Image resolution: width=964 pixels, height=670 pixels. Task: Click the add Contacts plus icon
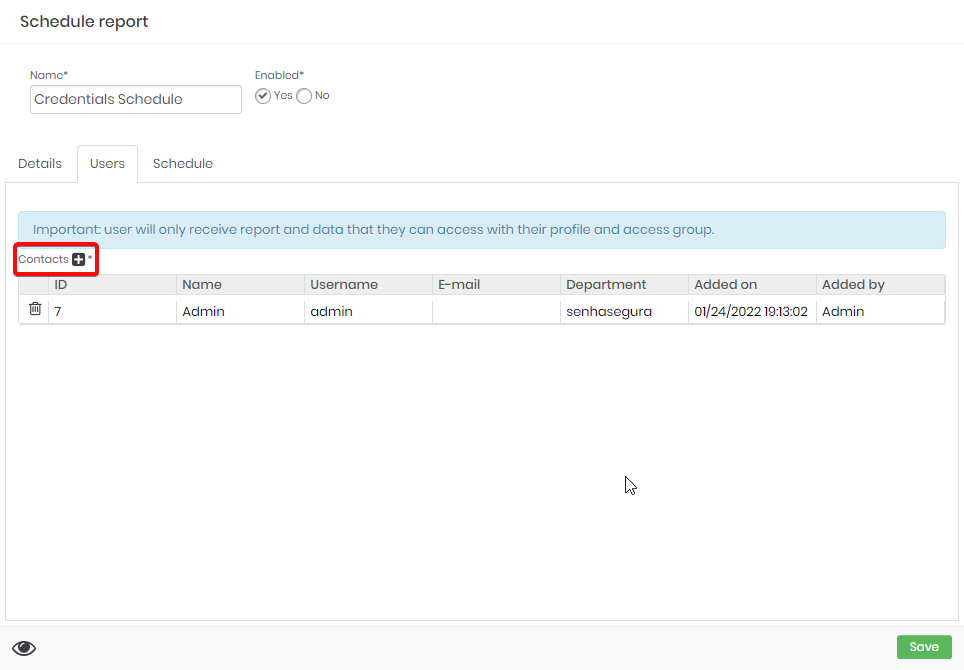coord(78,259)
